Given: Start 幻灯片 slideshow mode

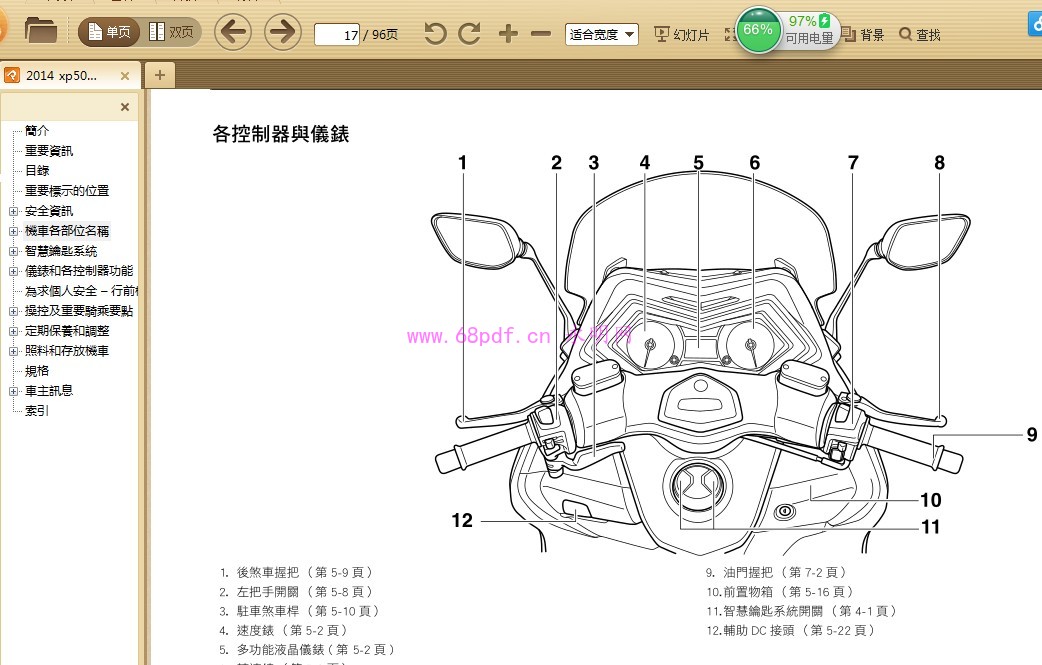Looking at the screenshot, I should coord(682,35).
